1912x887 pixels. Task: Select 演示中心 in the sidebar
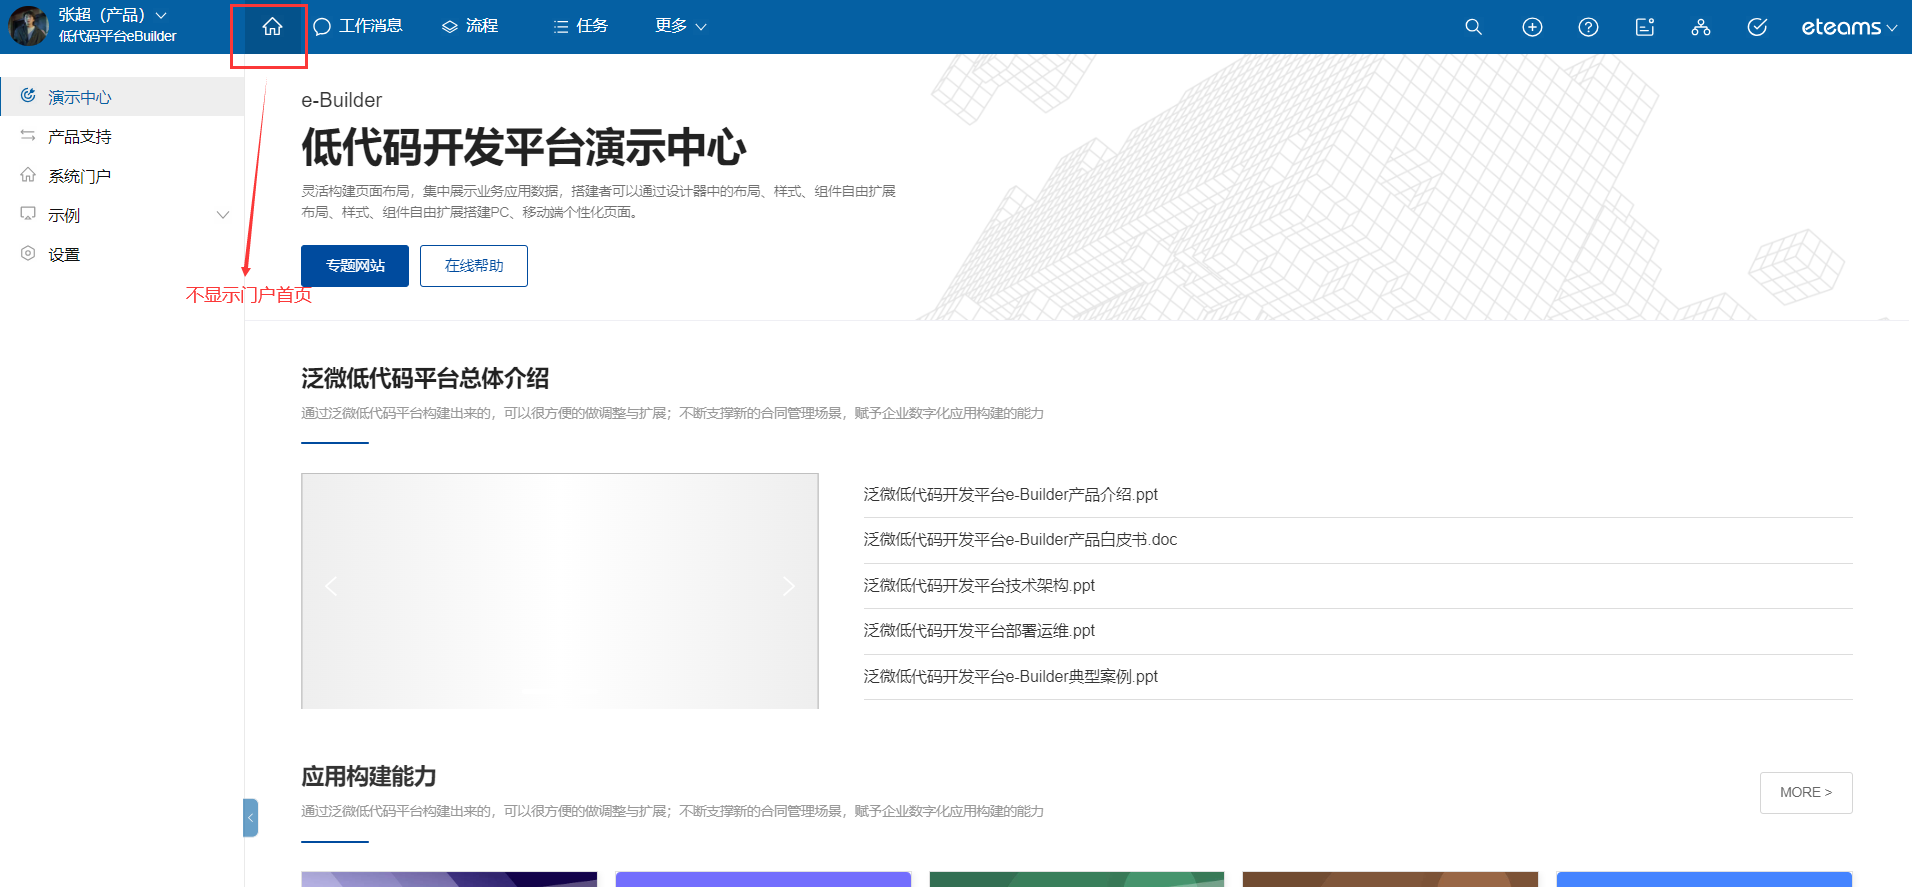(122, 97)
